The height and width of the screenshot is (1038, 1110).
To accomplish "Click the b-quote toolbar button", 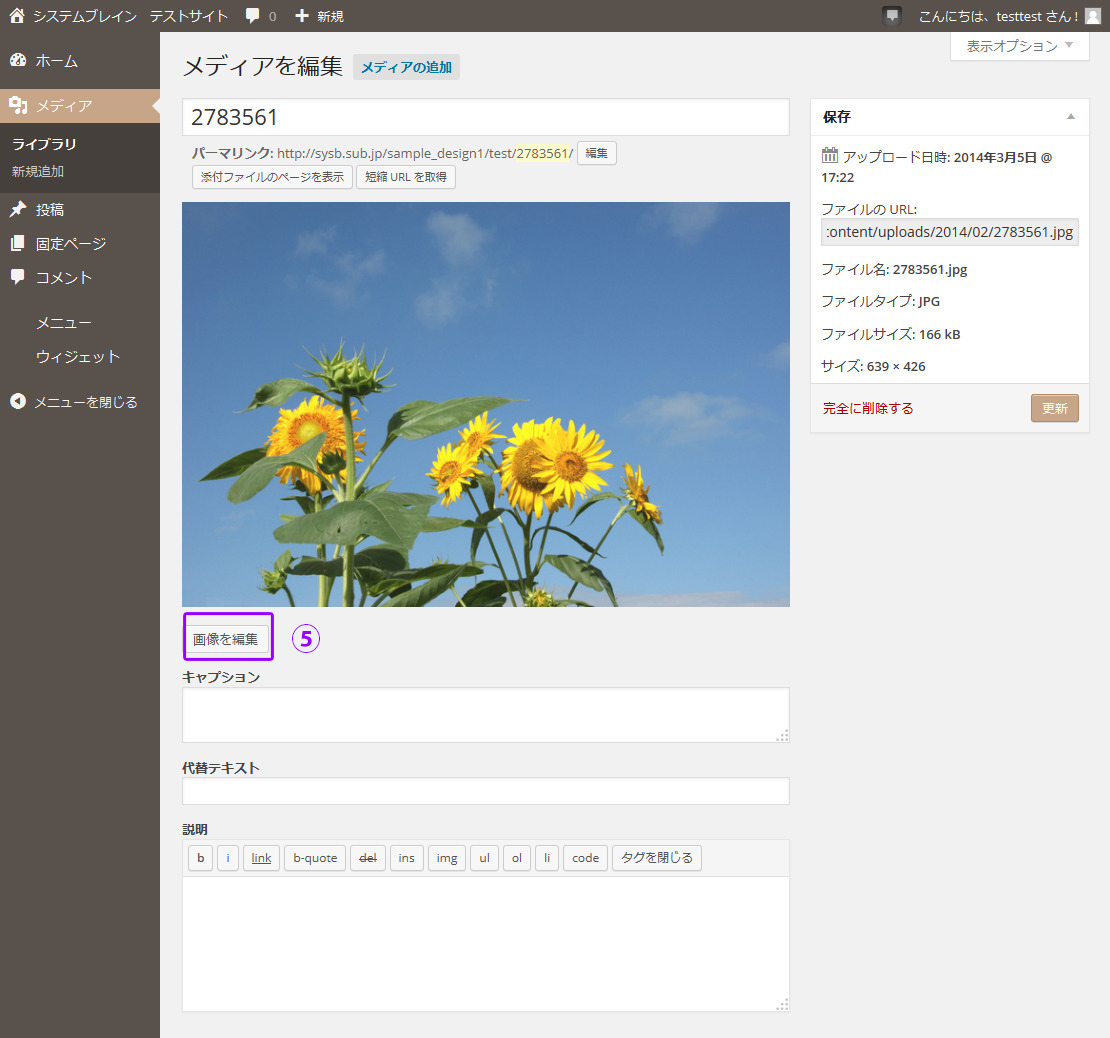I will click(x=315, y=858).
